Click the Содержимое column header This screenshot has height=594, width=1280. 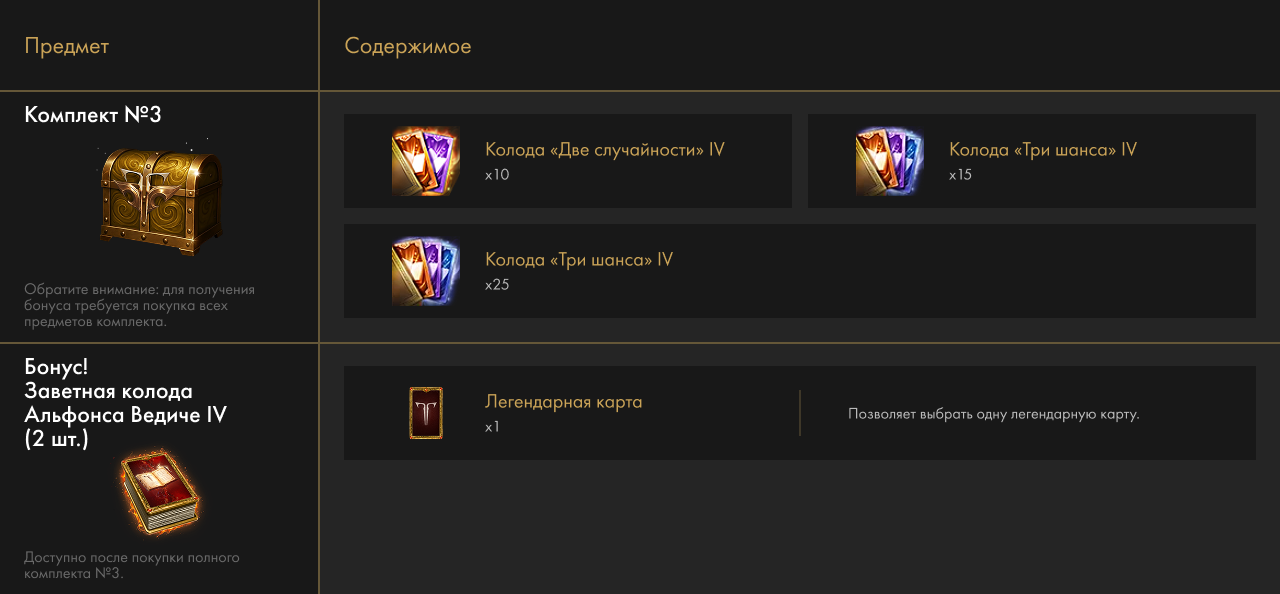(408, 46)
